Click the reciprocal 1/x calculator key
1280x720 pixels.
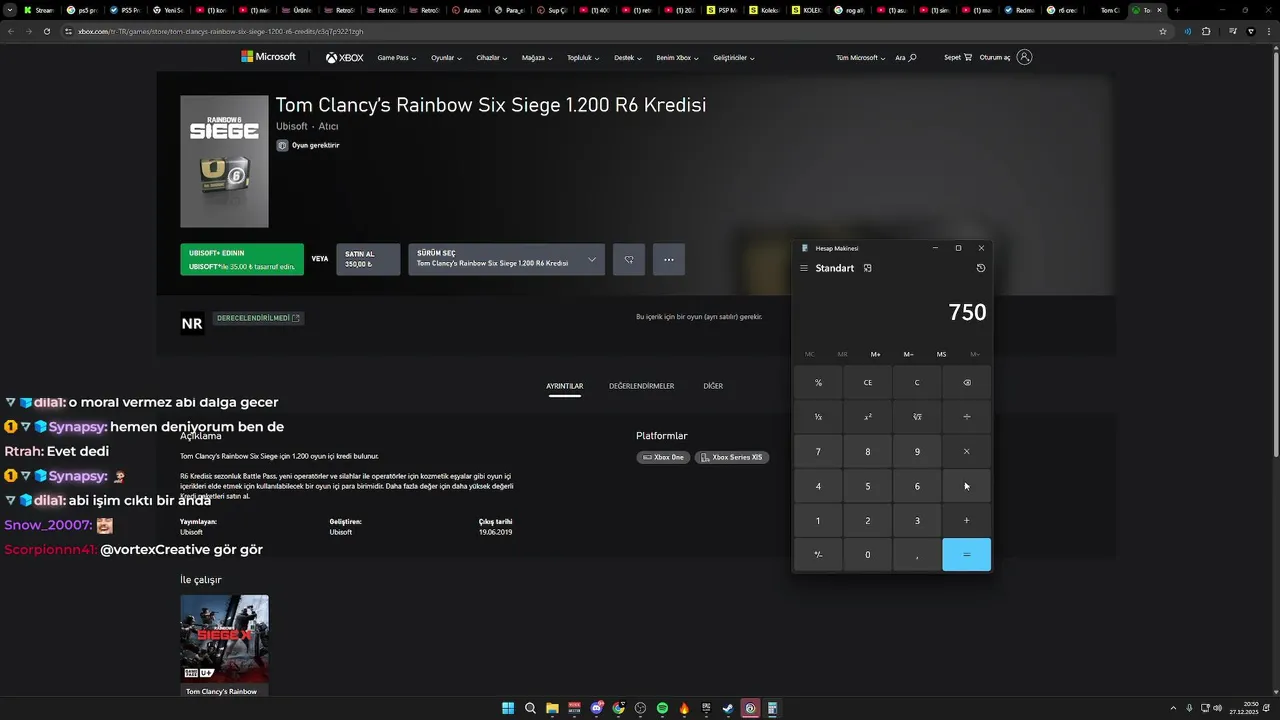coord(818,417)
